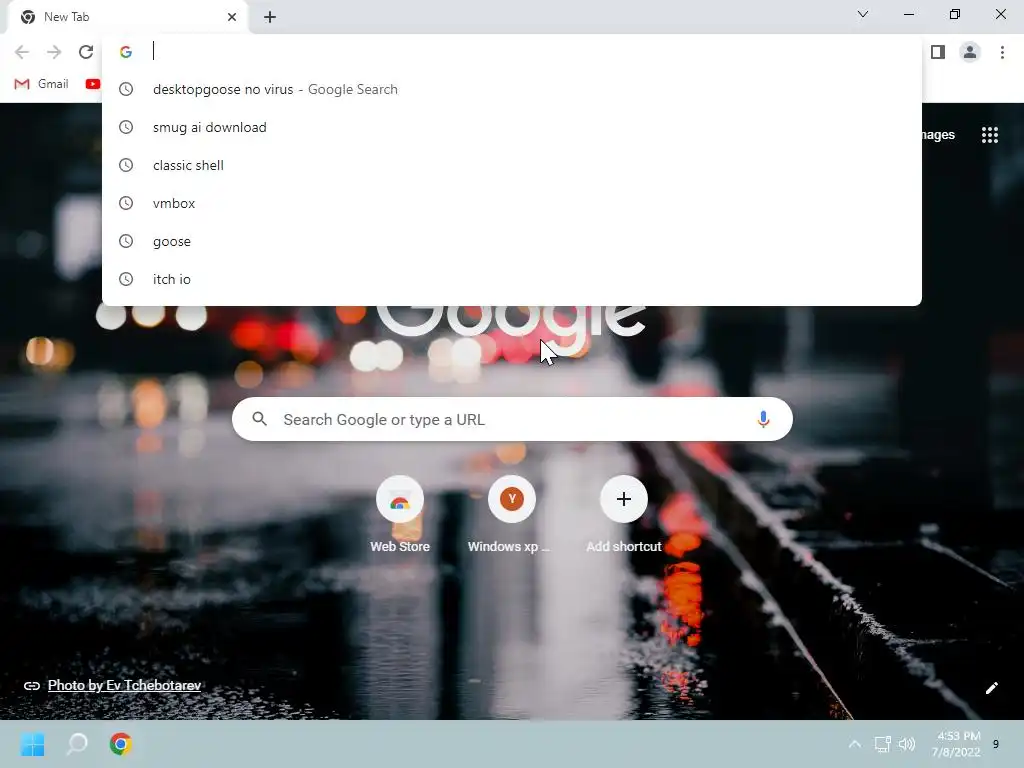
Task: Open taskbar Search
Action: pos(77,744)
